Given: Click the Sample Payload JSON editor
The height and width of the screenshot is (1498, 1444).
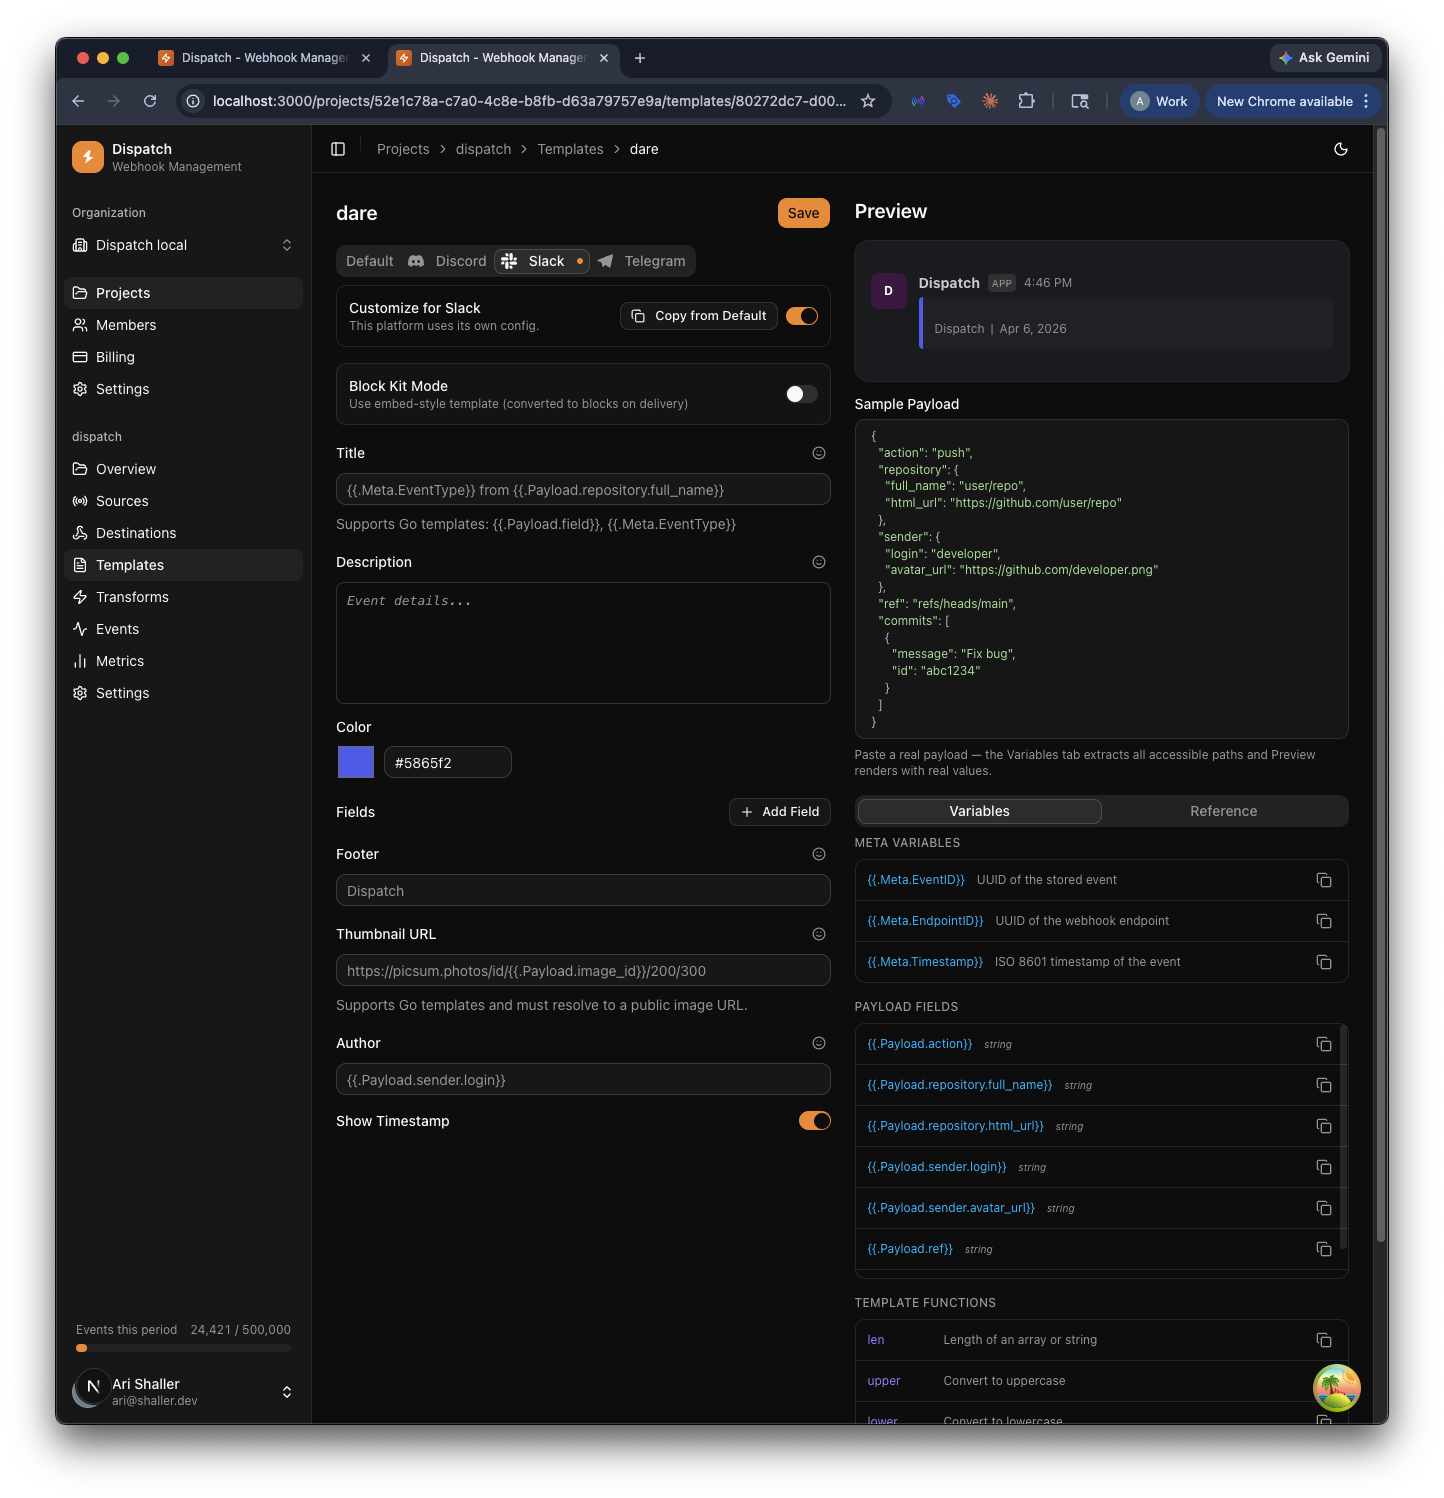Looking at the screenshot, I should (1101, 579).
